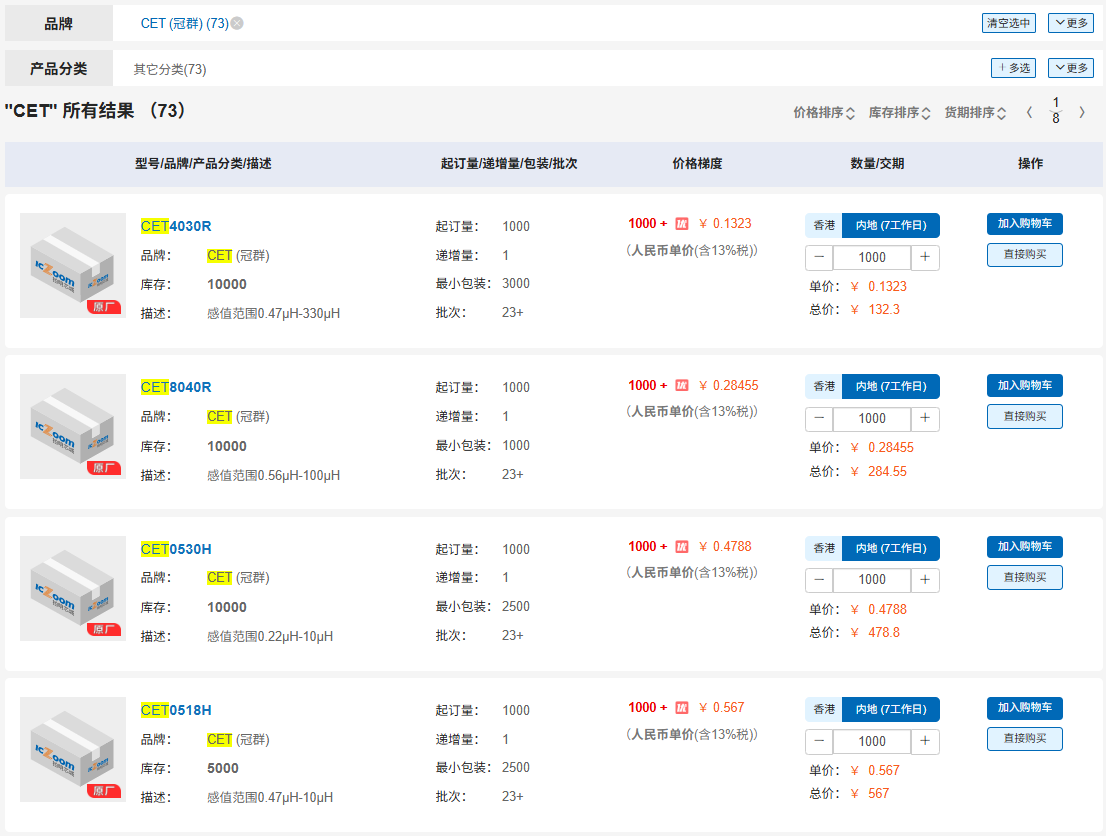The height and width of the screenshot is (836, 1106).
Task: Select the 其它分类(73) category filter
Action: (x=170, y=69)
